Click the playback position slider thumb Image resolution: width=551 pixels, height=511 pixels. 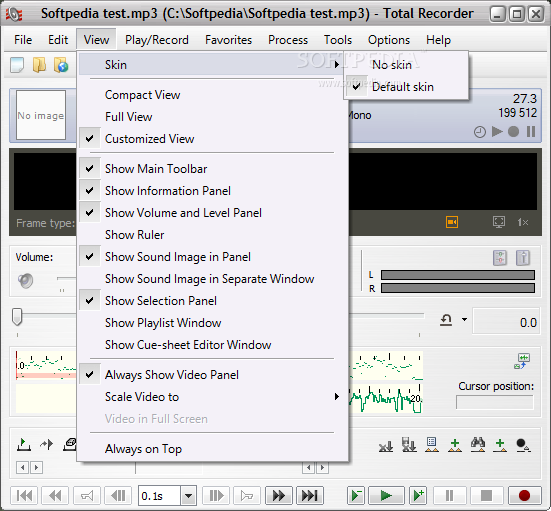point(17,317)
